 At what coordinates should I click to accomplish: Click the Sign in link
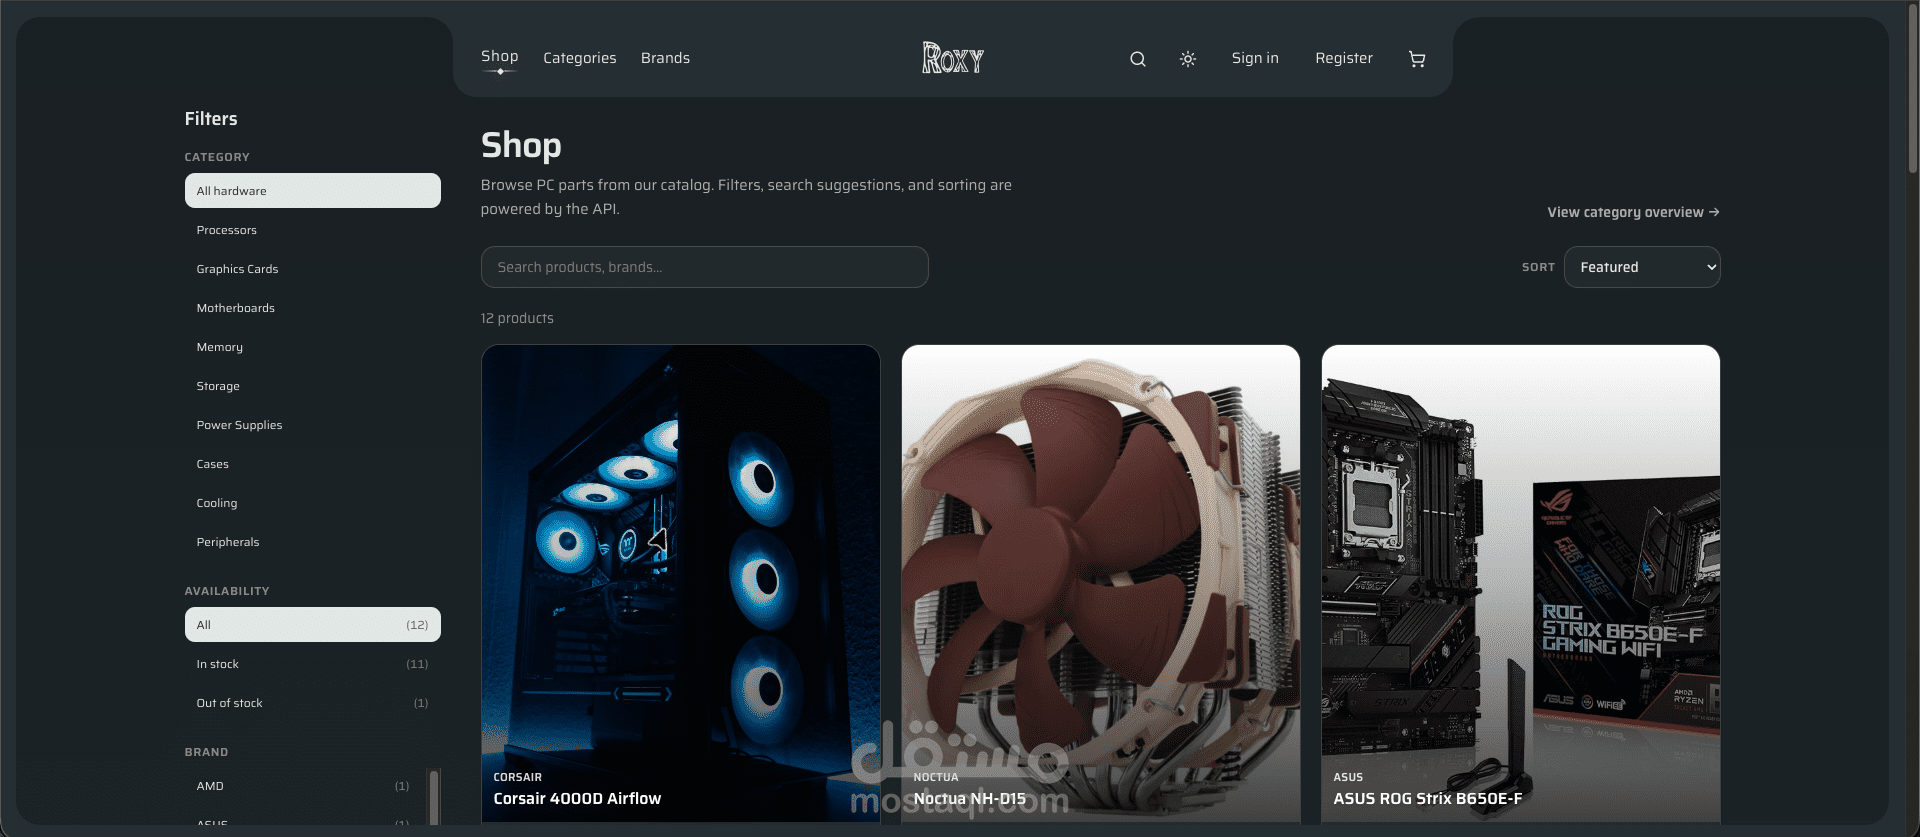pos(1255,58)
